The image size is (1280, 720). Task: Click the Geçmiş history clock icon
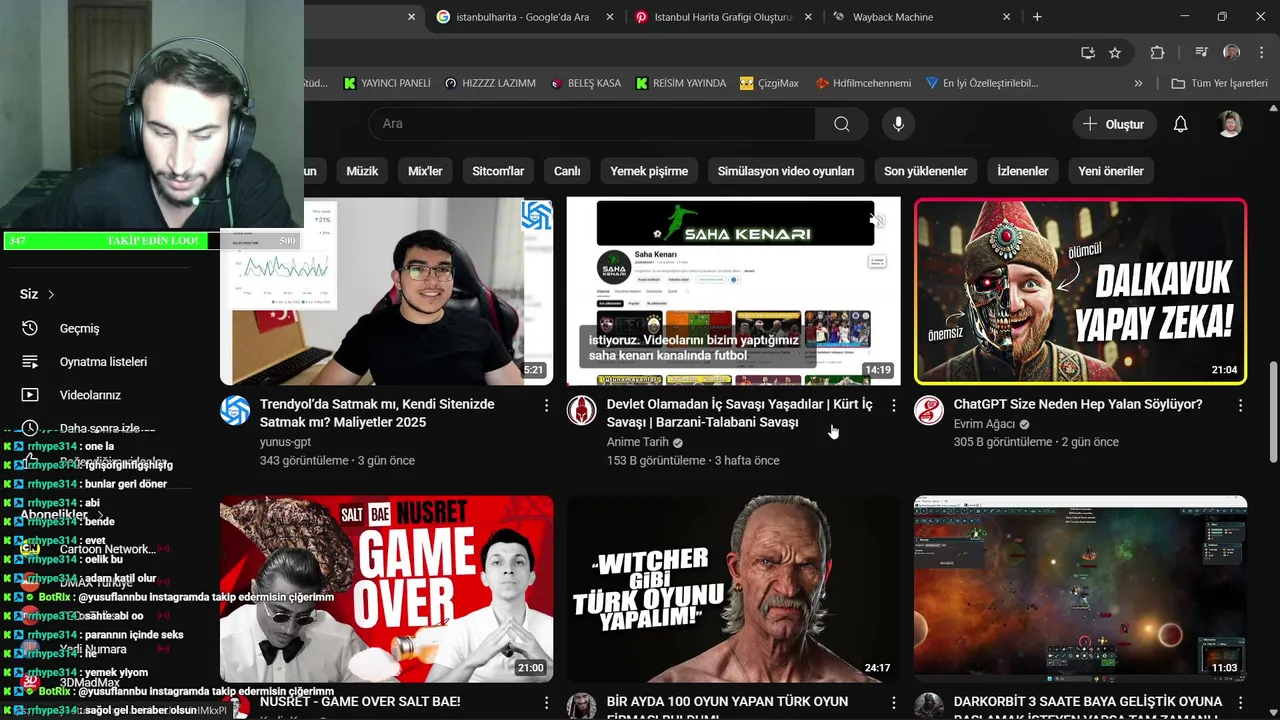[30, 328]
